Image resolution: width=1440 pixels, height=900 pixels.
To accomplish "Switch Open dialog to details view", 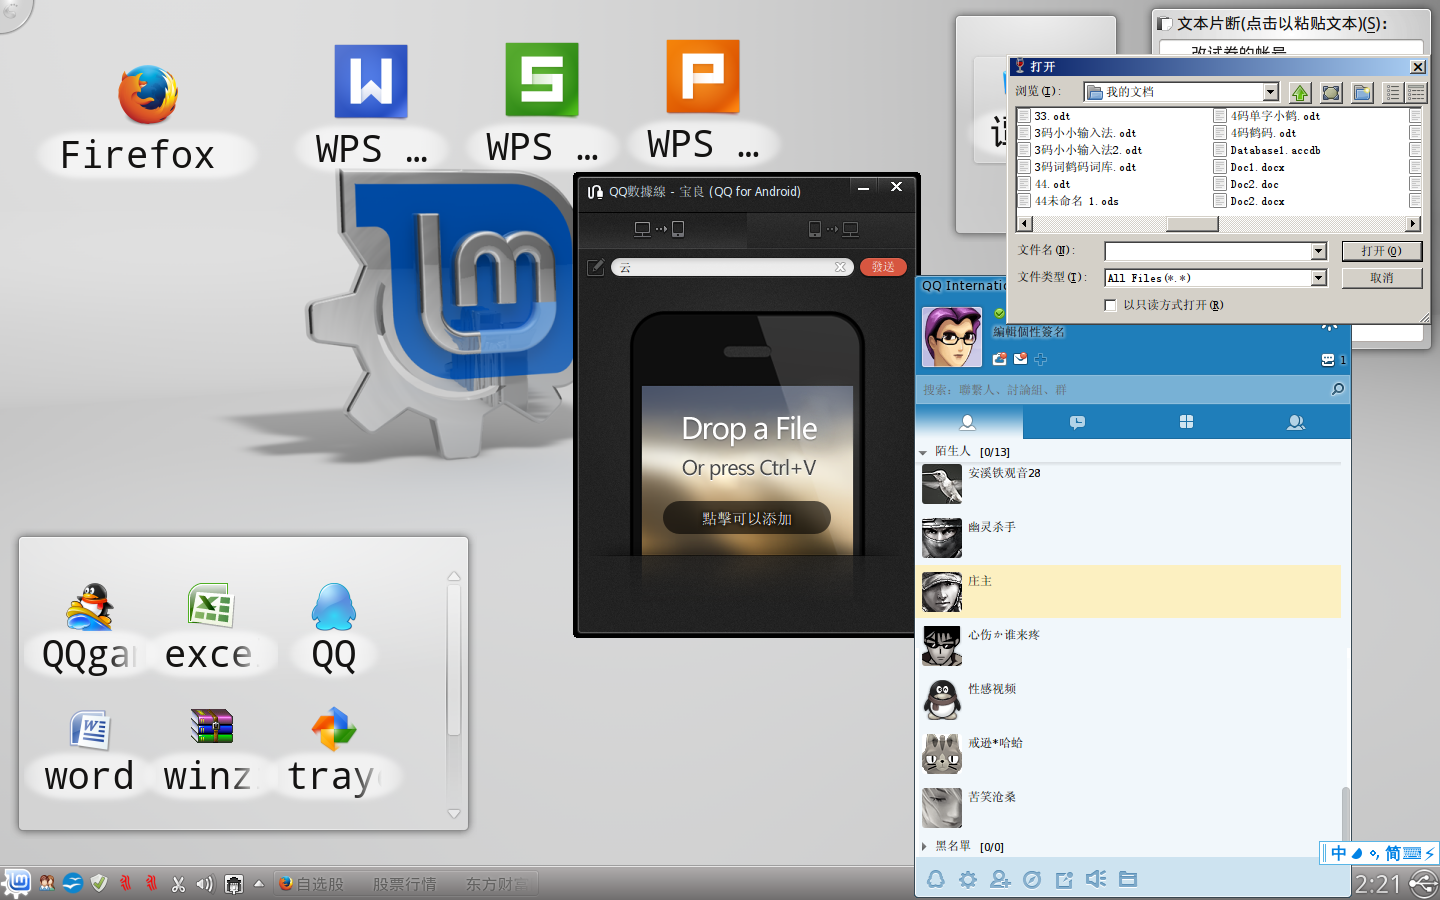I will click(x=1416, y=92).
